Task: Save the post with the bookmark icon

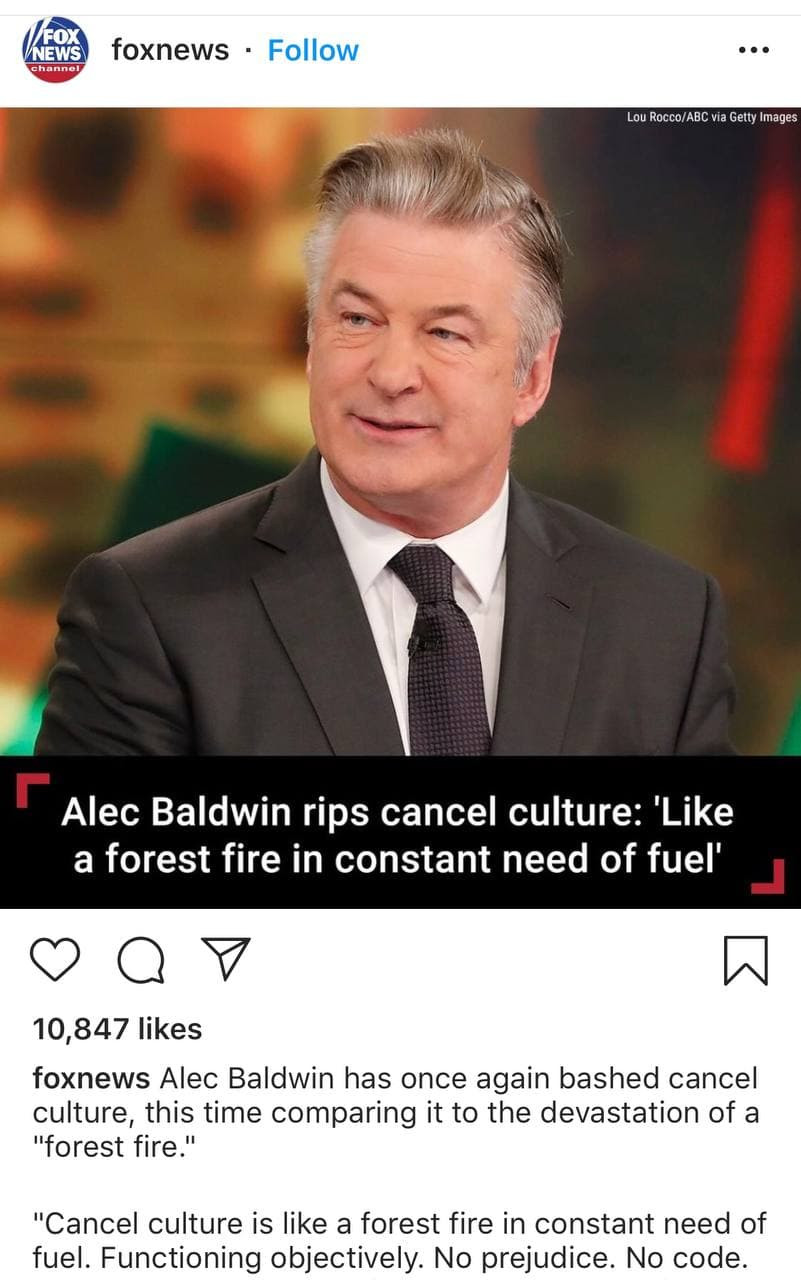Action: 745,960
